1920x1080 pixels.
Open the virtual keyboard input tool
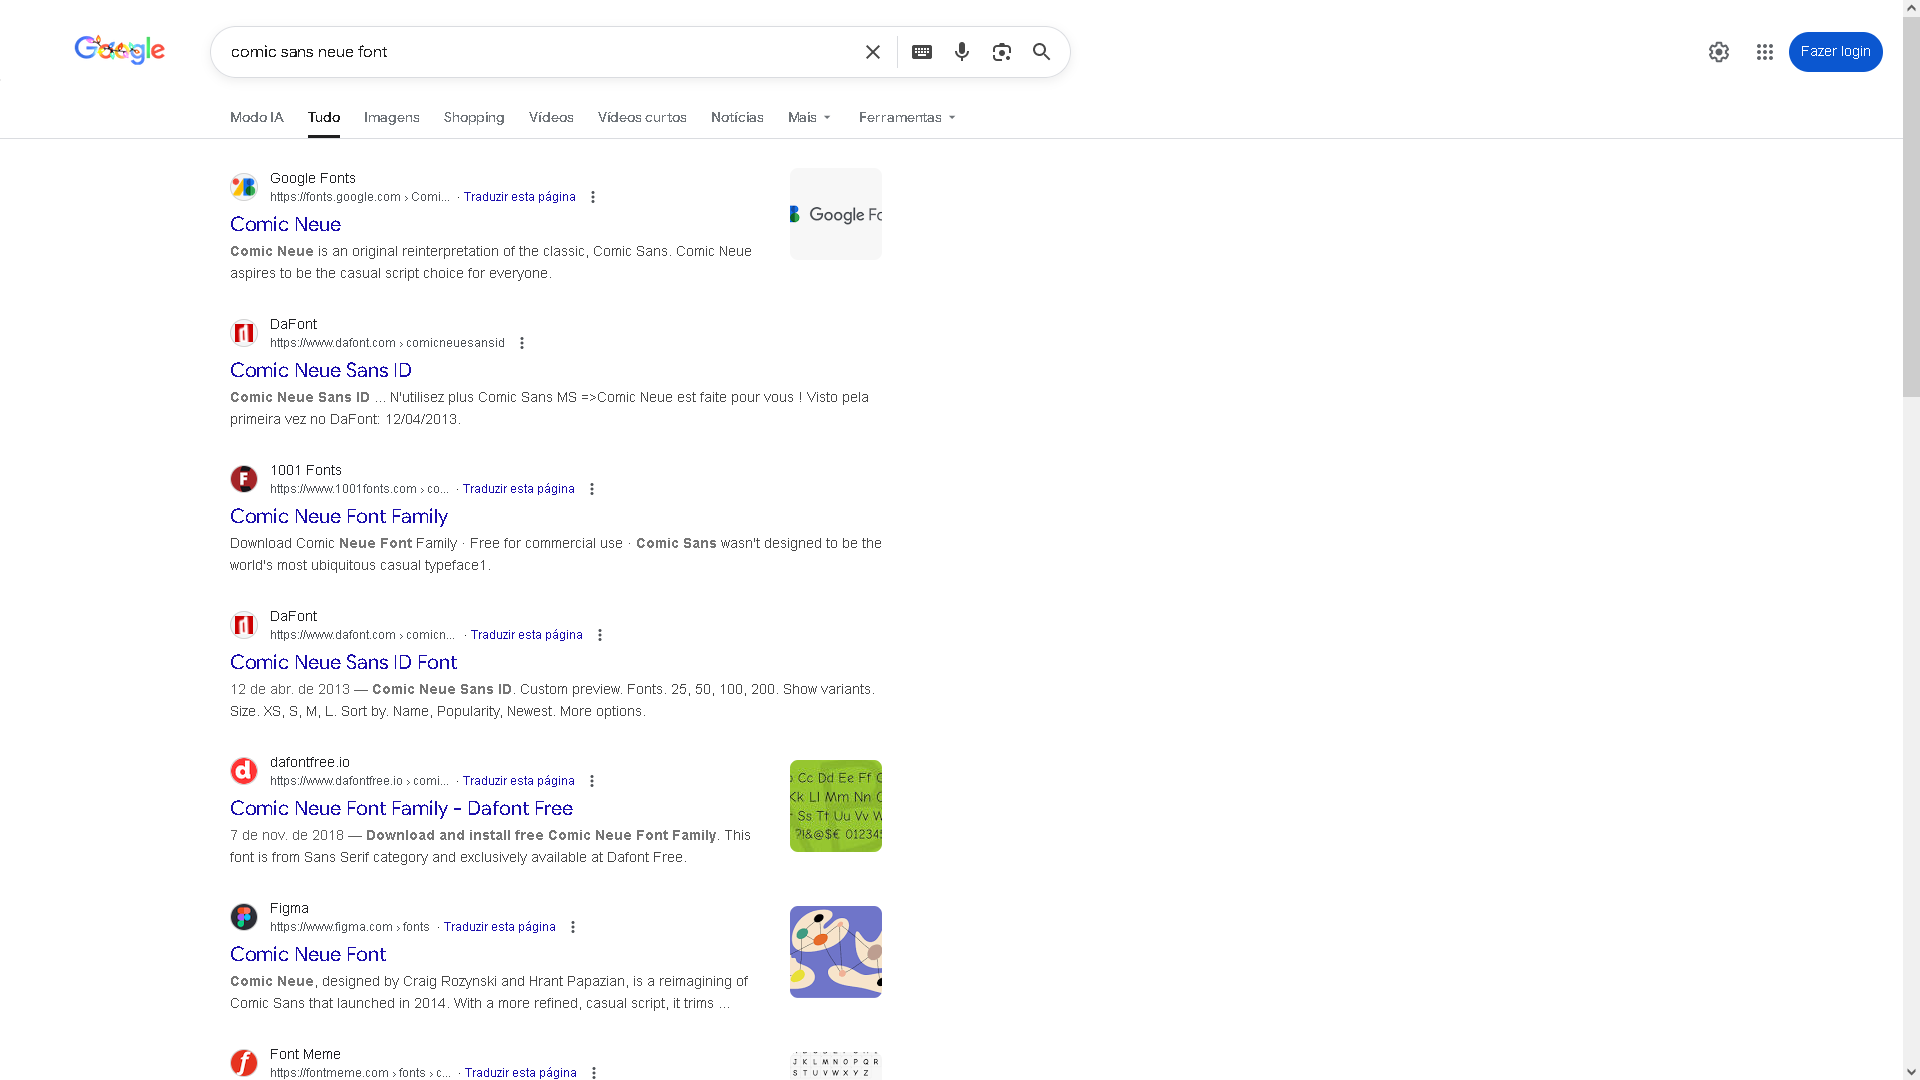pos(921,52)
